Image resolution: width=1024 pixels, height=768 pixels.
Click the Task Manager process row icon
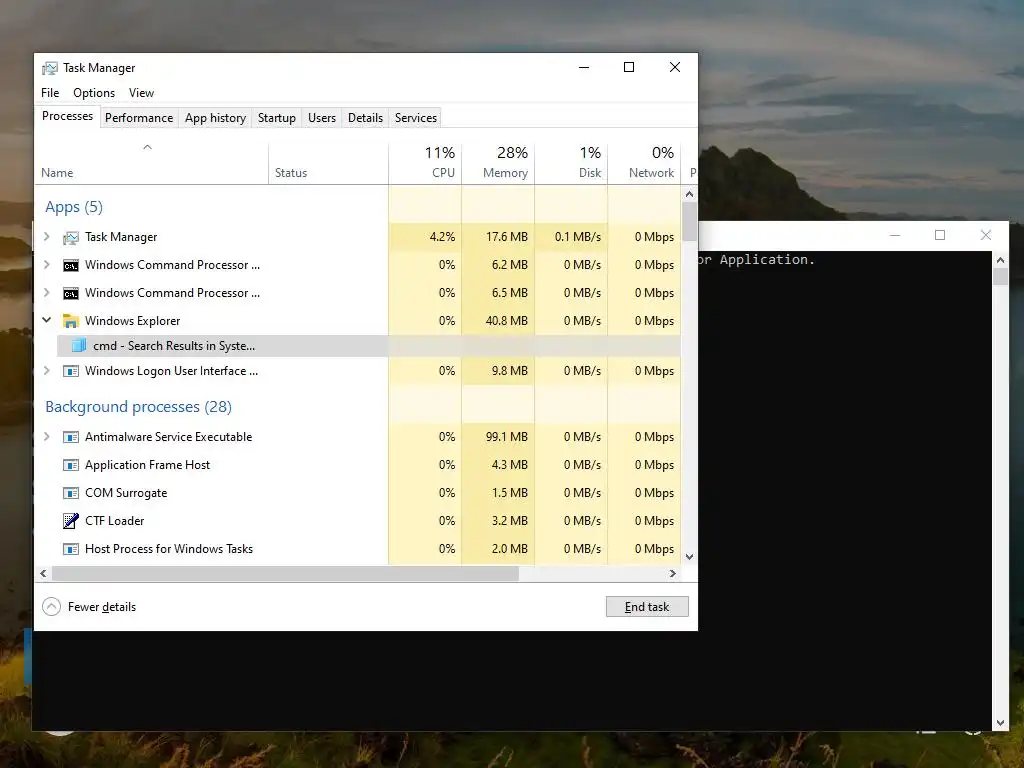coord(71,238)
